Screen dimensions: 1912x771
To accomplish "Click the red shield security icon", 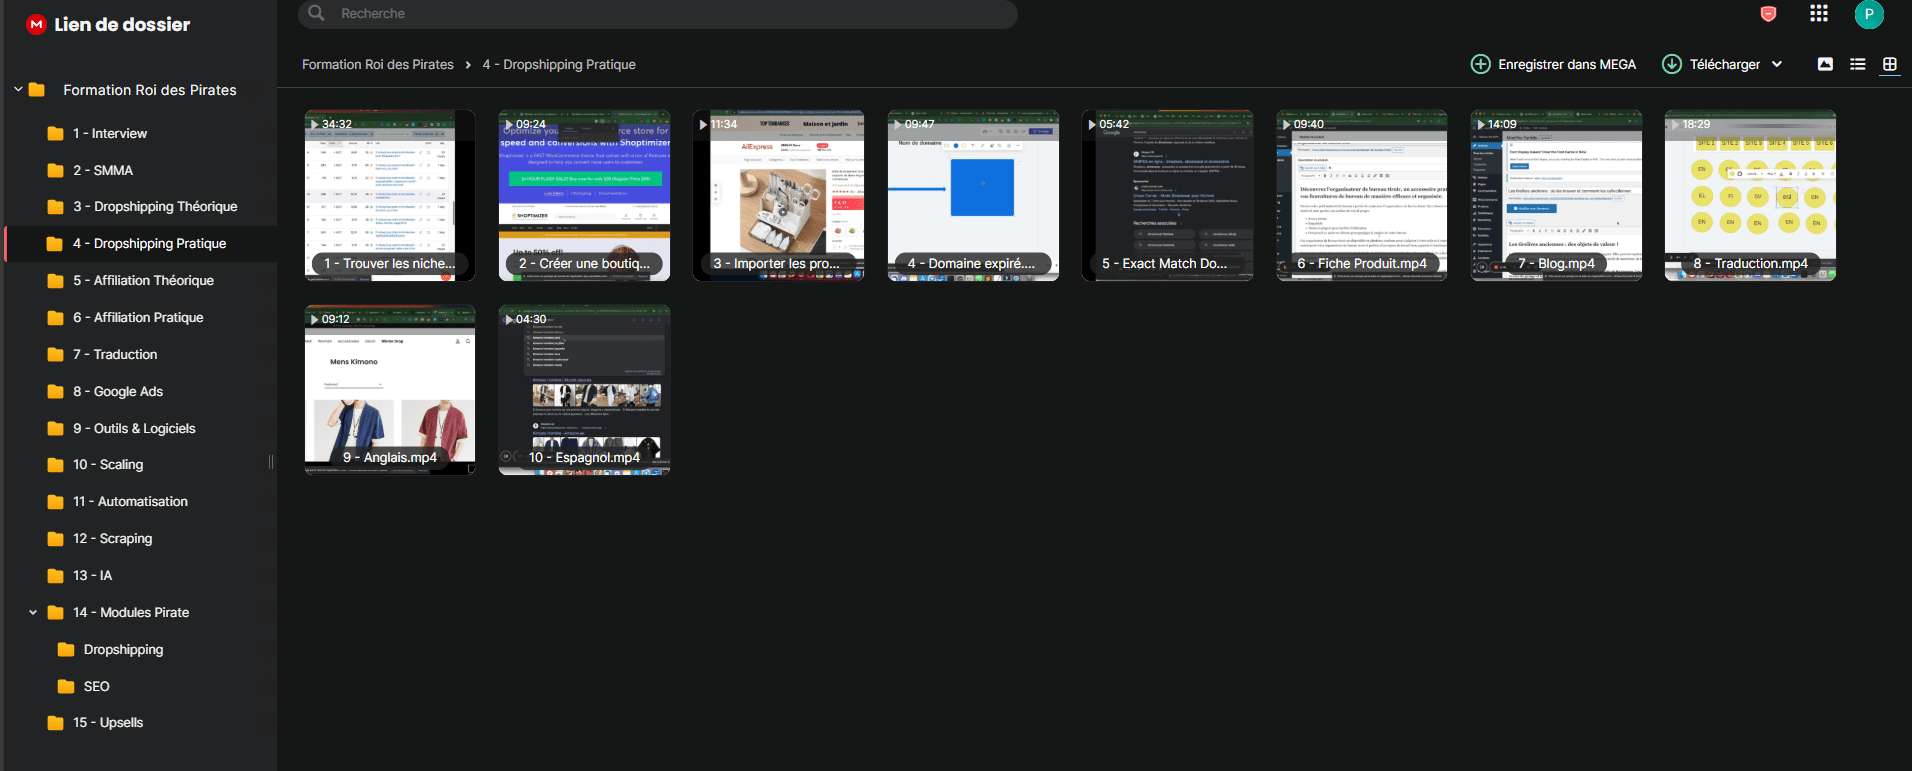I will click(x=1768, y=14).
